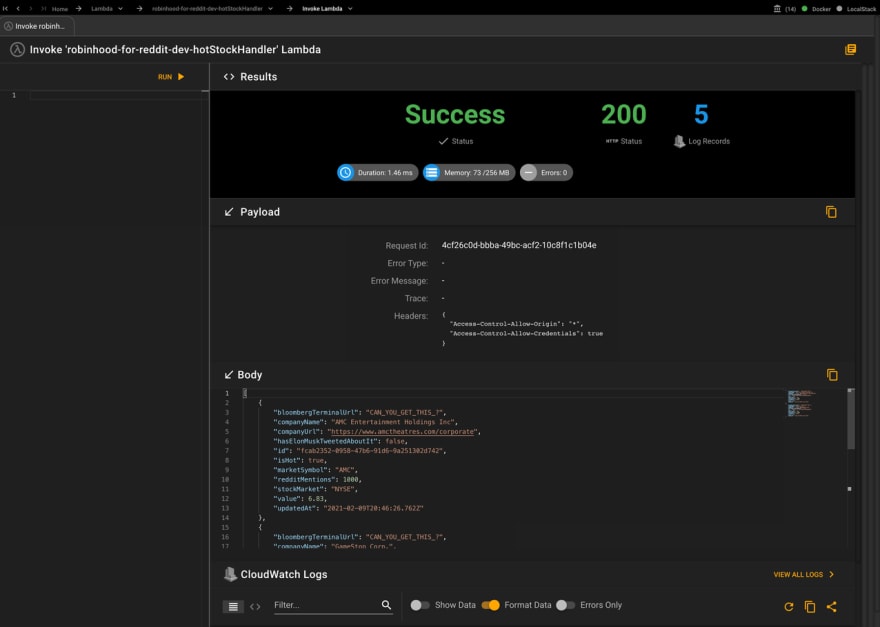The image size is (880, 627).
Task: Click the Duration: 1.46 ms chip
Action: (x=378, y=172)
